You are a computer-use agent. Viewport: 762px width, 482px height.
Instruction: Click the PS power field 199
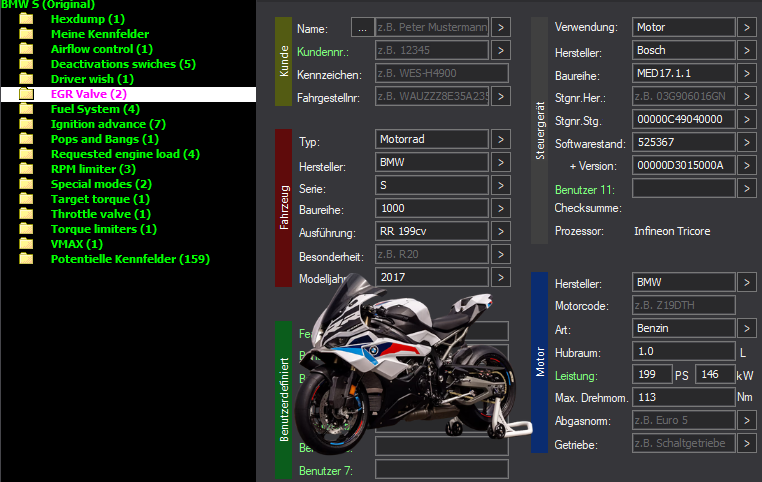click(652, 374)
